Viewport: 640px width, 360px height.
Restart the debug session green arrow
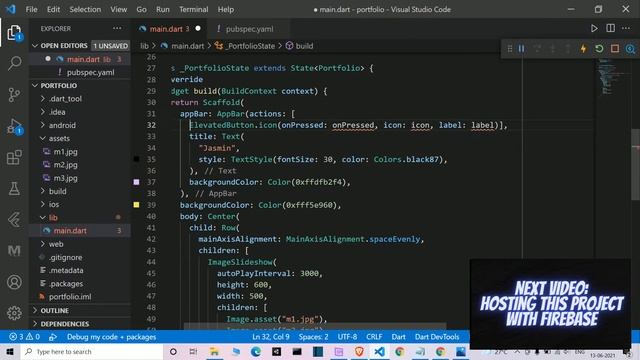[599, 49]
